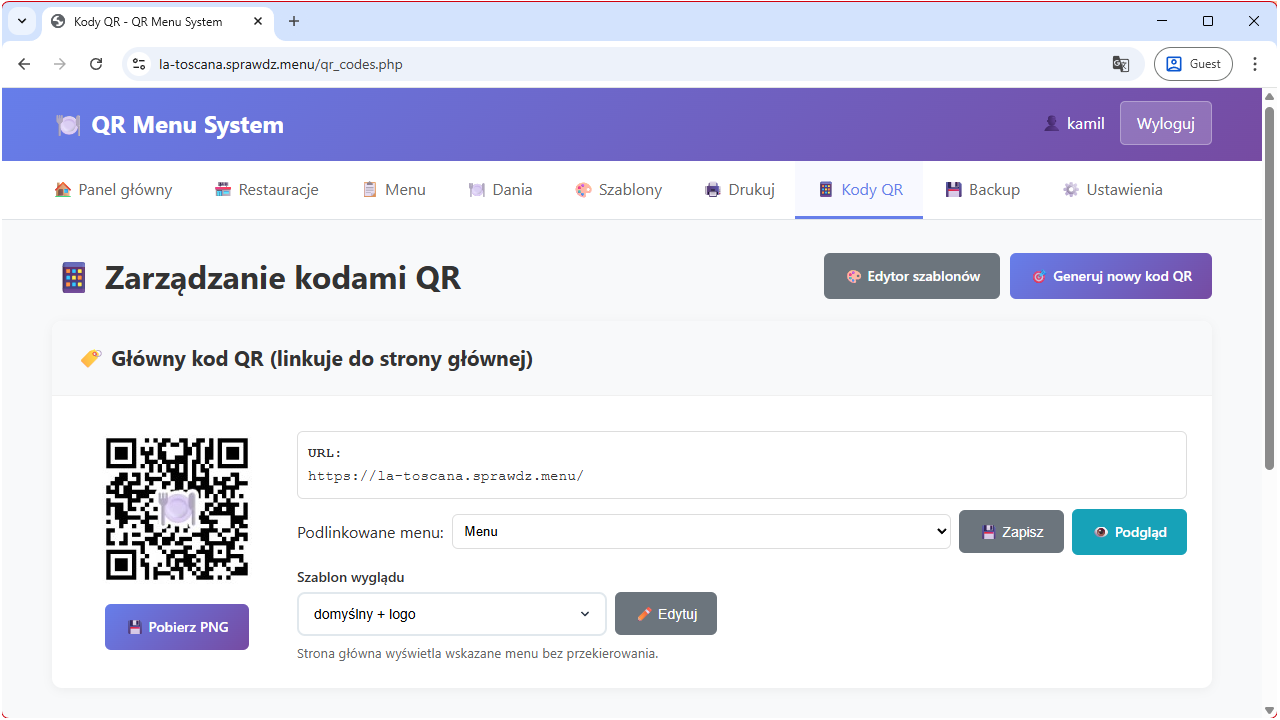Click Wyloguj to log out

tap(1165, 123)
